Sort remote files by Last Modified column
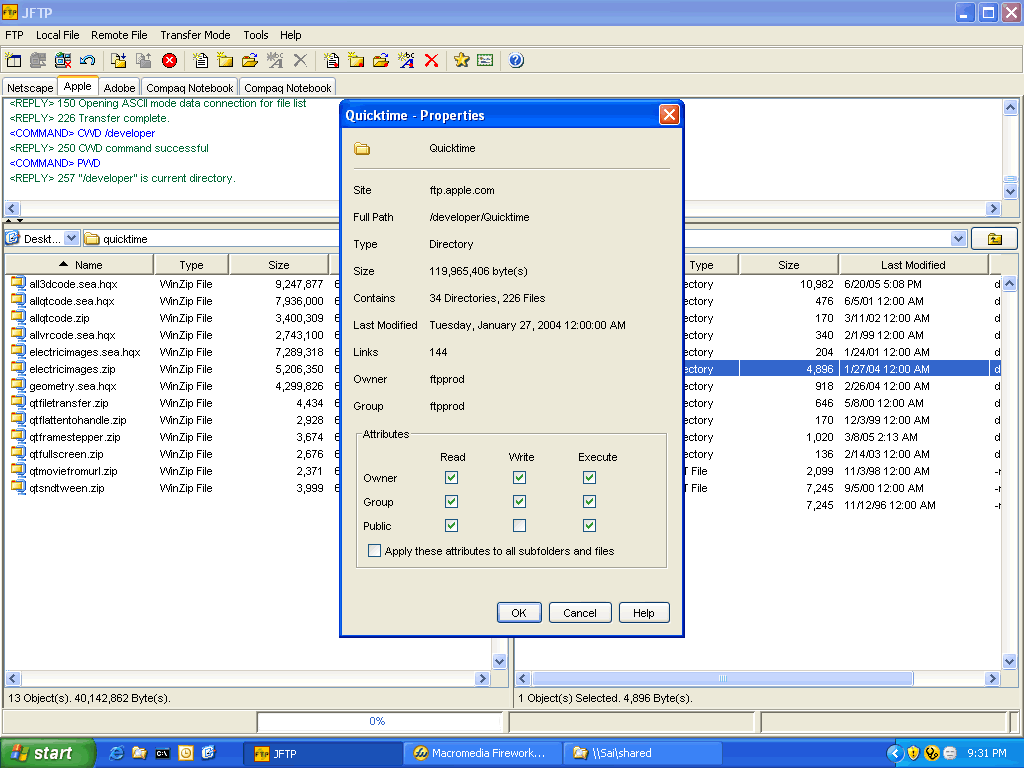 913,264
